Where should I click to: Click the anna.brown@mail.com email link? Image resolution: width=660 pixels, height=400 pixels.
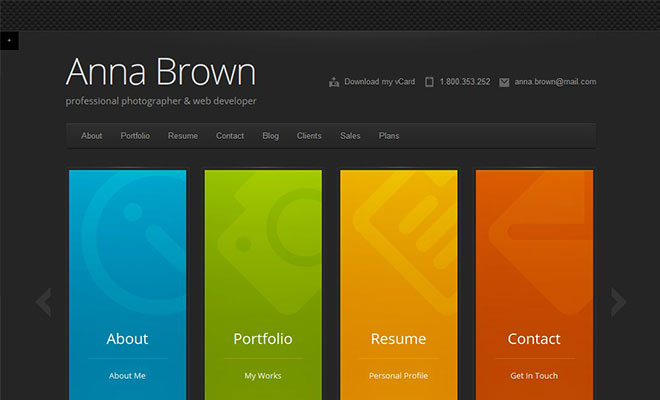pyautogui.click(x=555, y=82)
